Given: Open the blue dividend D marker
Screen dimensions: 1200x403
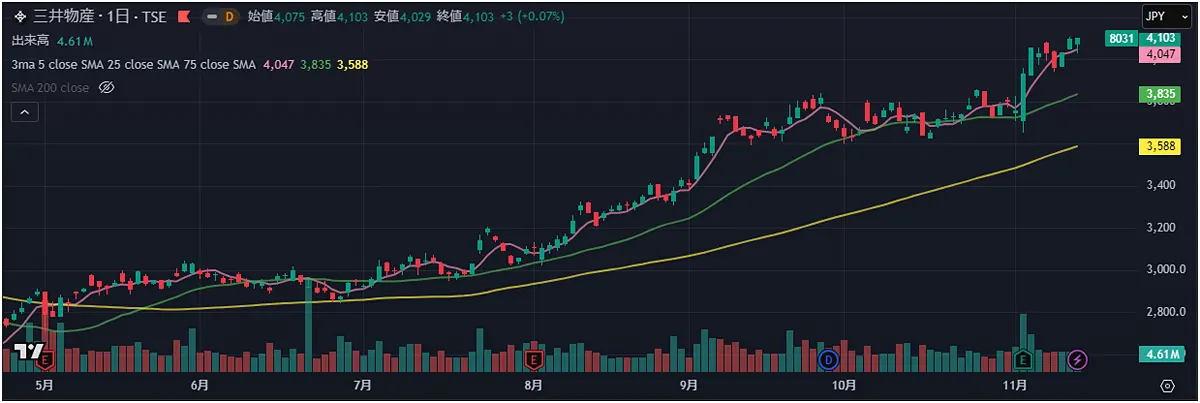Looking at the screenshot, I should (x=827, y=358).
